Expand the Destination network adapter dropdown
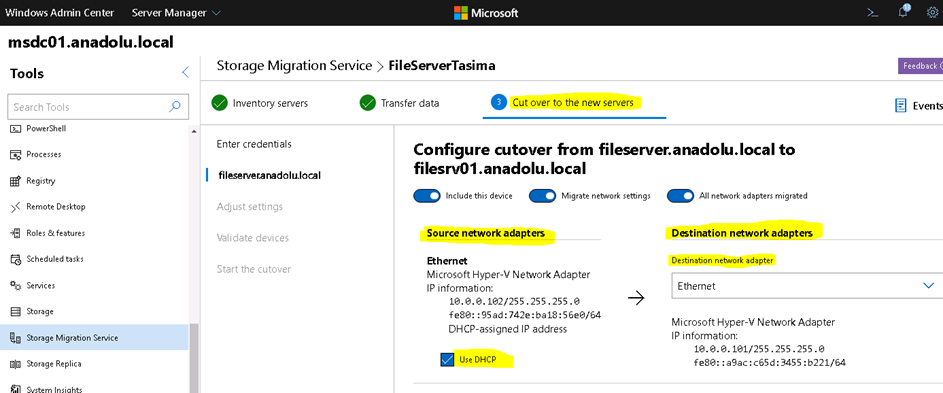 (x=807, y=286)
